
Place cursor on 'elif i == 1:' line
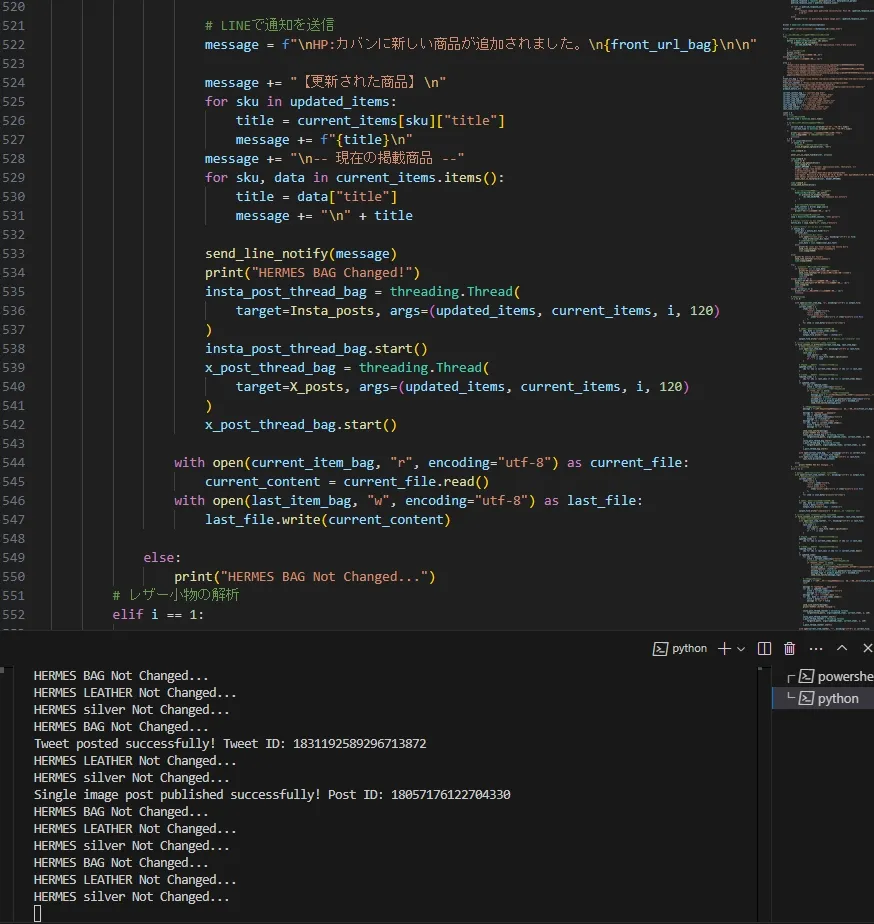[158, 614]
